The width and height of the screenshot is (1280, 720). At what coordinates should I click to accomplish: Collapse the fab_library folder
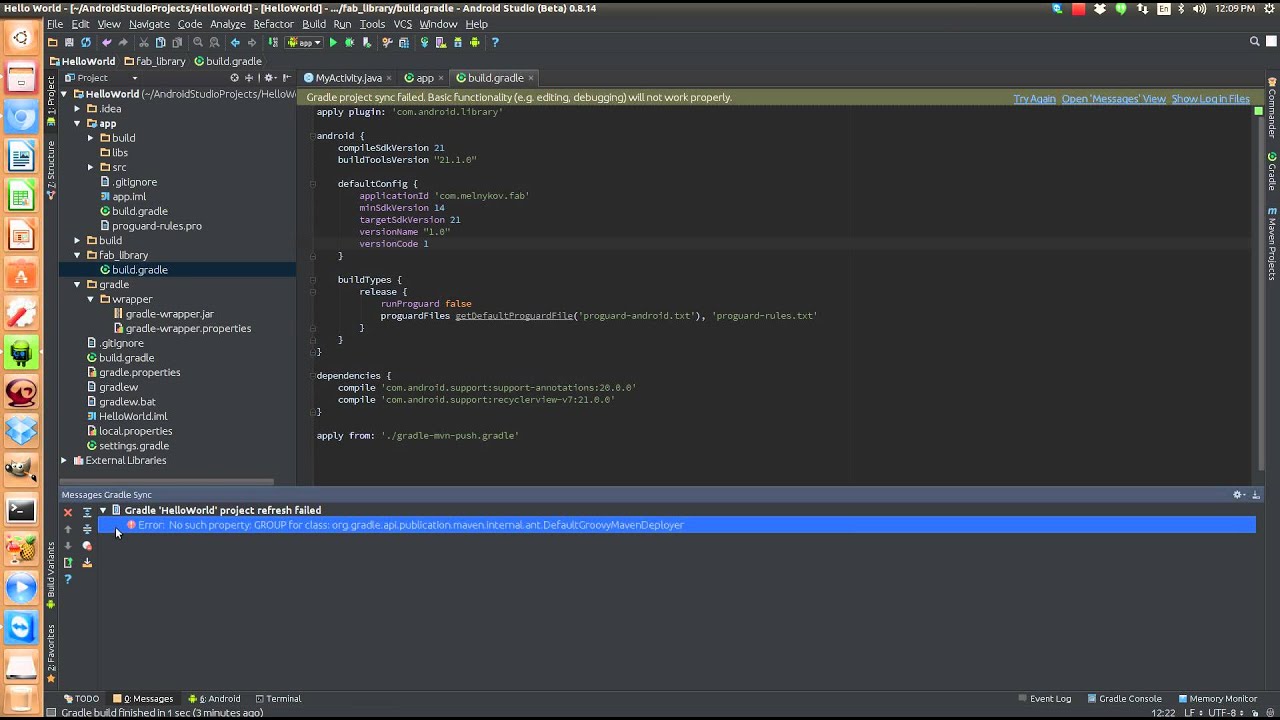pos(77,255)
